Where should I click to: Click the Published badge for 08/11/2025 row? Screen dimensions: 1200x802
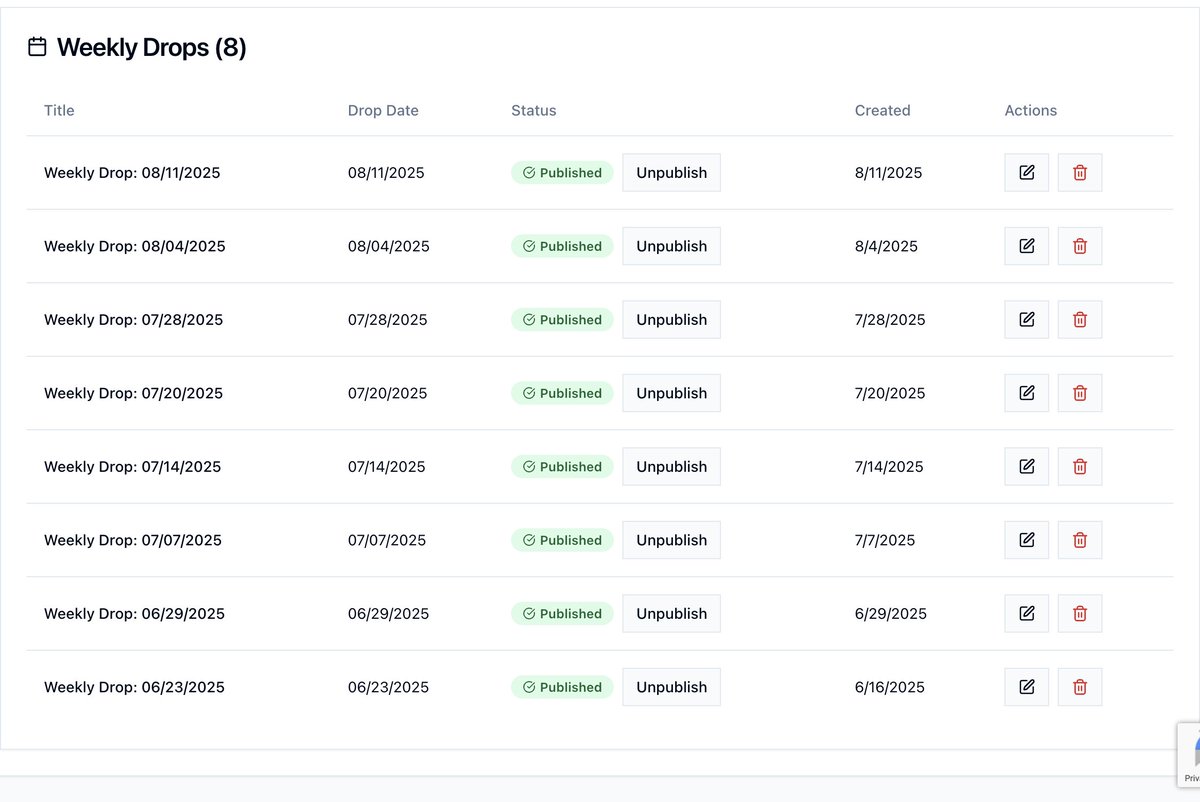[x=562, y=173]
